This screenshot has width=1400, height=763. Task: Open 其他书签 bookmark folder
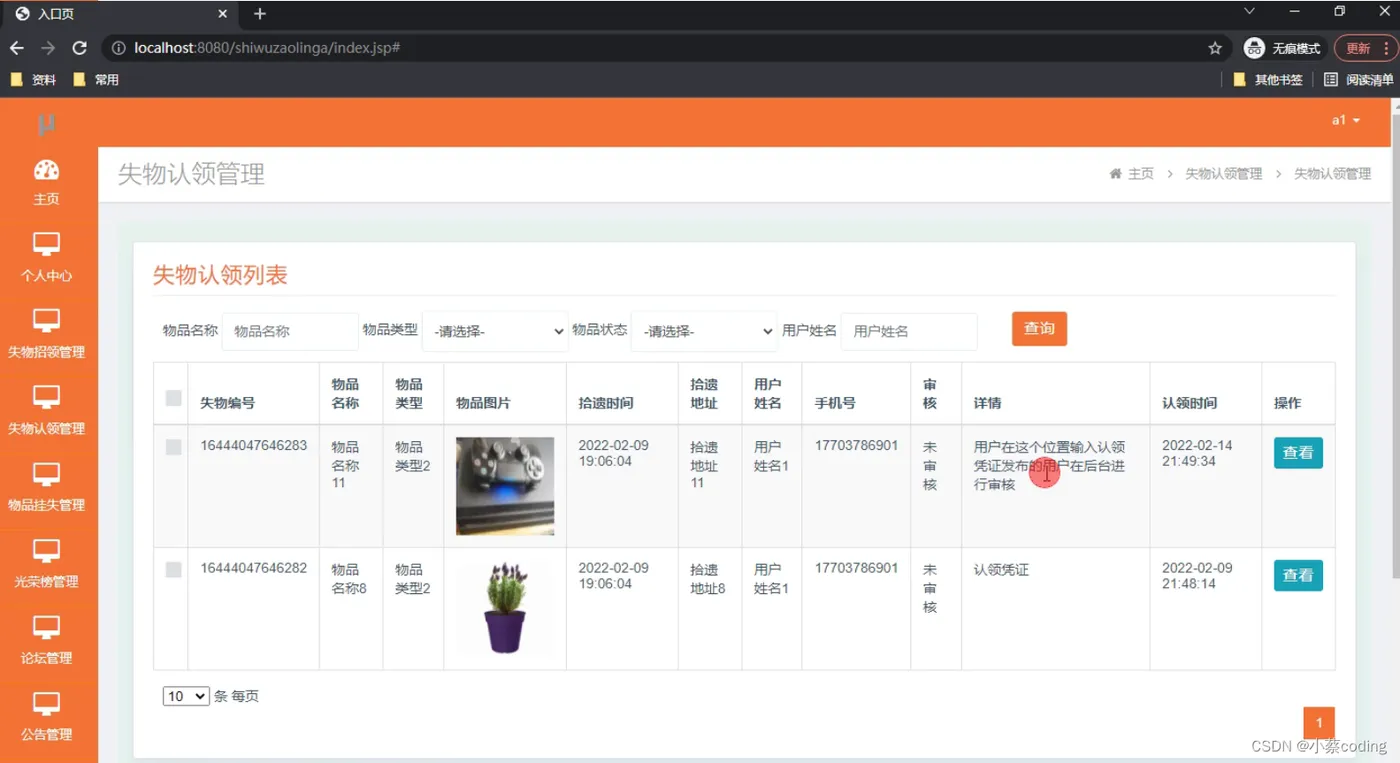1268,79
